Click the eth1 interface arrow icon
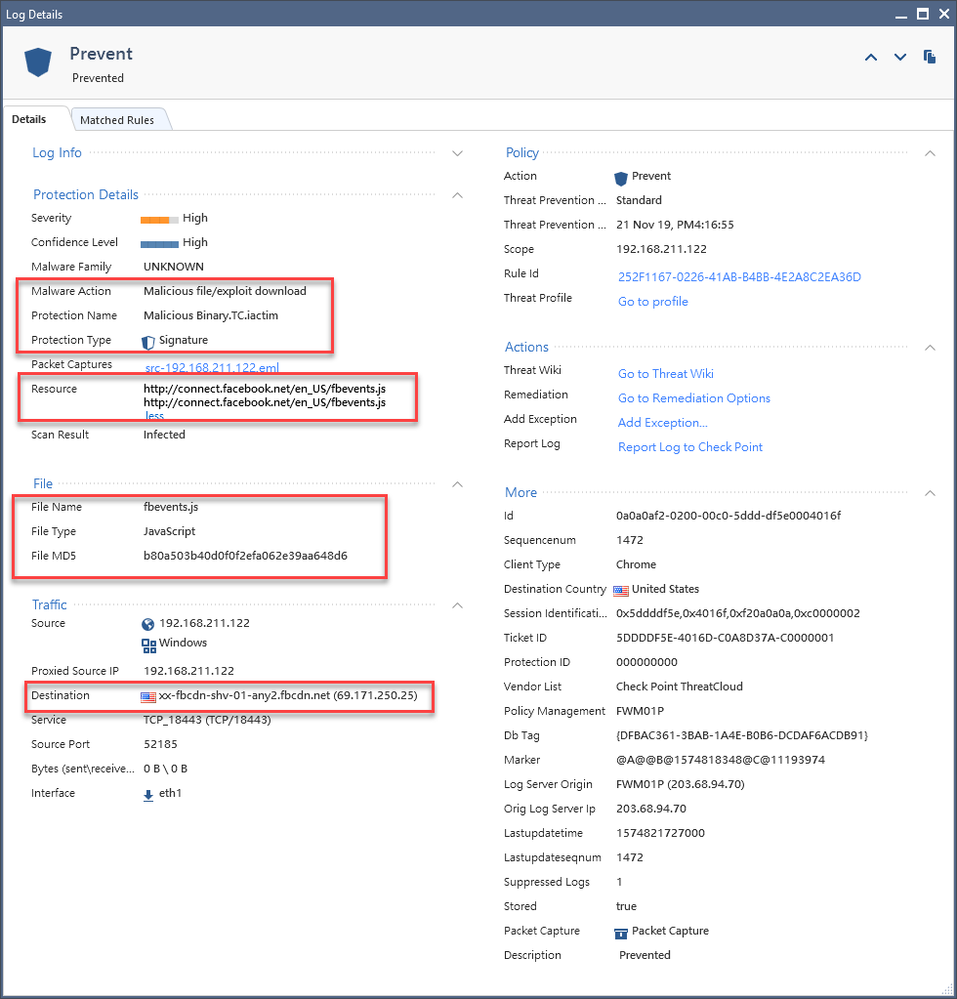The image size is (957, 999). point(149,794)
